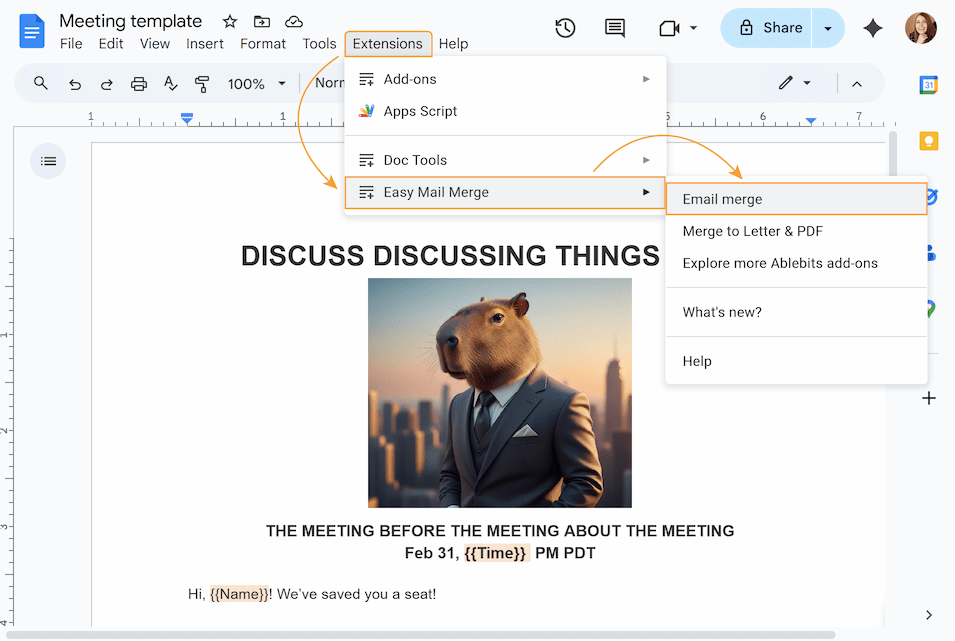Open Google Keep side panel icon
This screenshot has height=641, width=955.
[929, 141]
